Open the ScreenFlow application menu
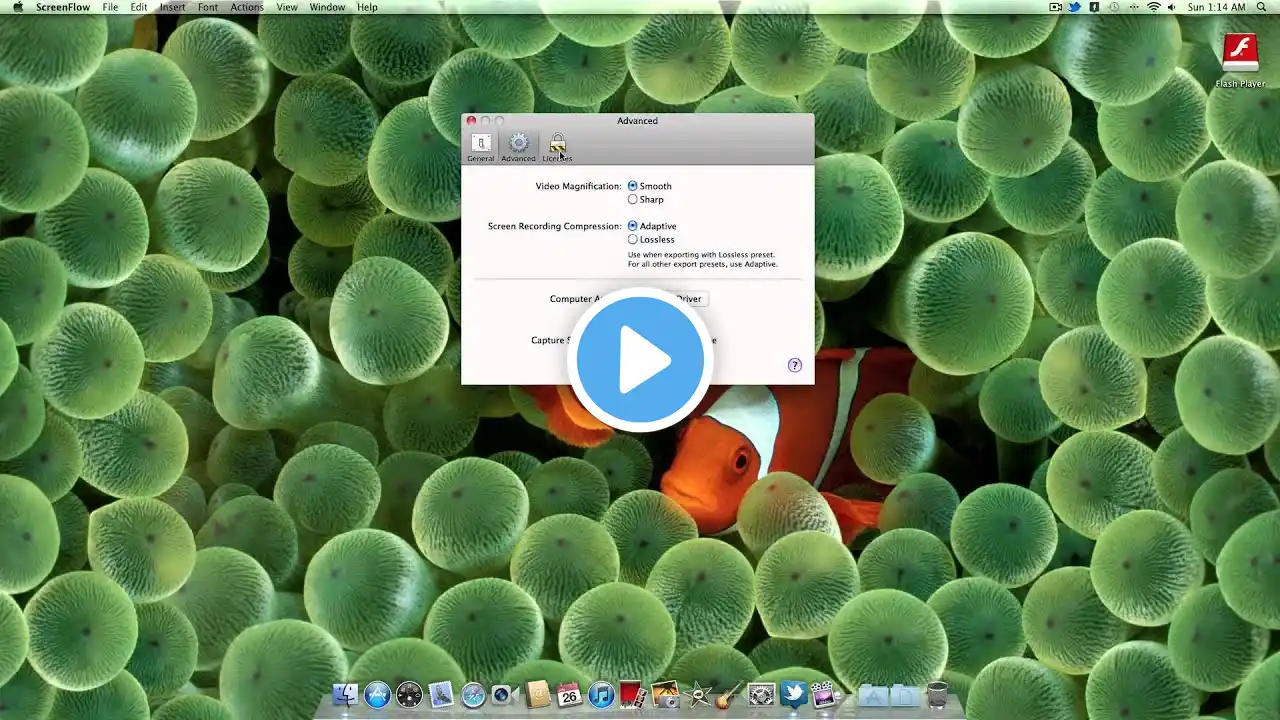This screenshot has width=1280, height=720. pos(62,7)
